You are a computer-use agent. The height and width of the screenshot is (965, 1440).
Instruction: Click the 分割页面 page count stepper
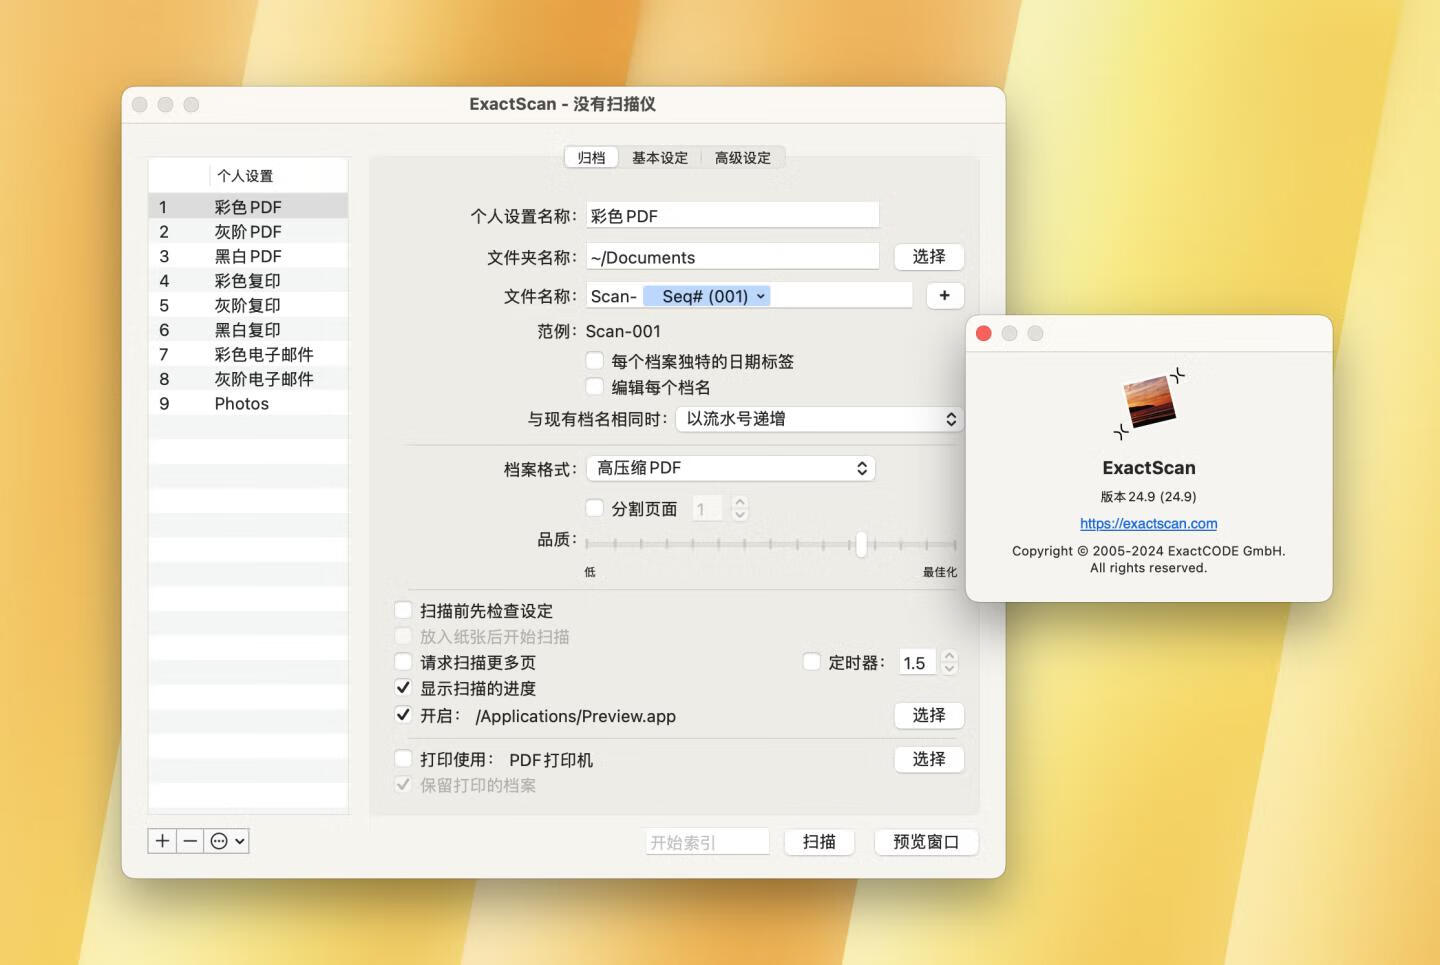[x=740, y=509]
